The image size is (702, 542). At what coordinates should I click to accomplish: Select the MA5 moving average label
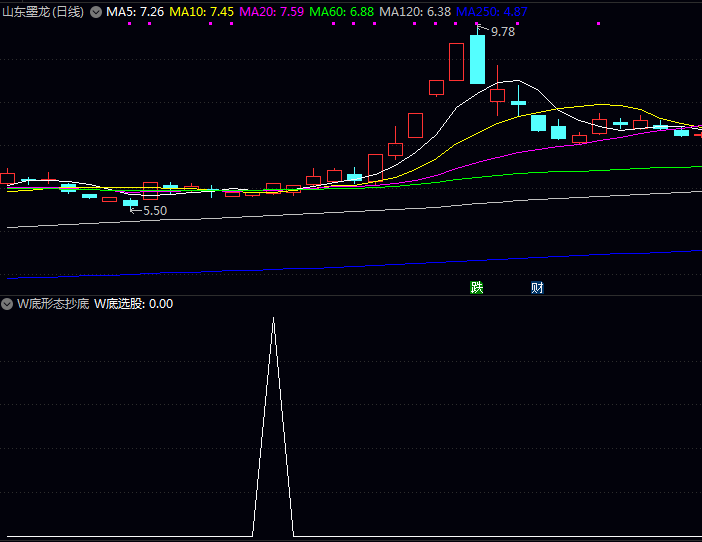pos(135,12)
